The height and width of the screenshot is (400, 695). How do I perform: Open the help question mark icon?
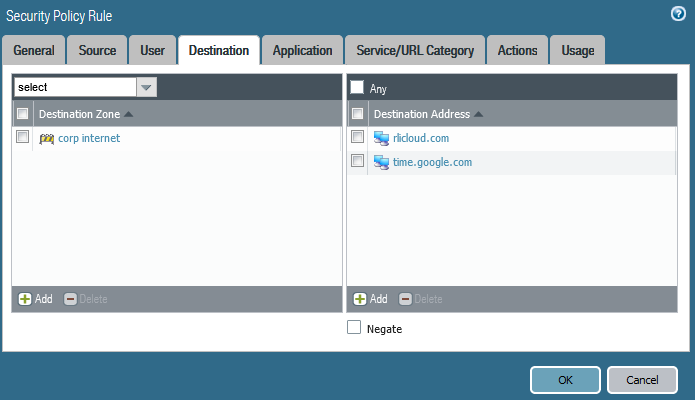click(x=678, y=14)
